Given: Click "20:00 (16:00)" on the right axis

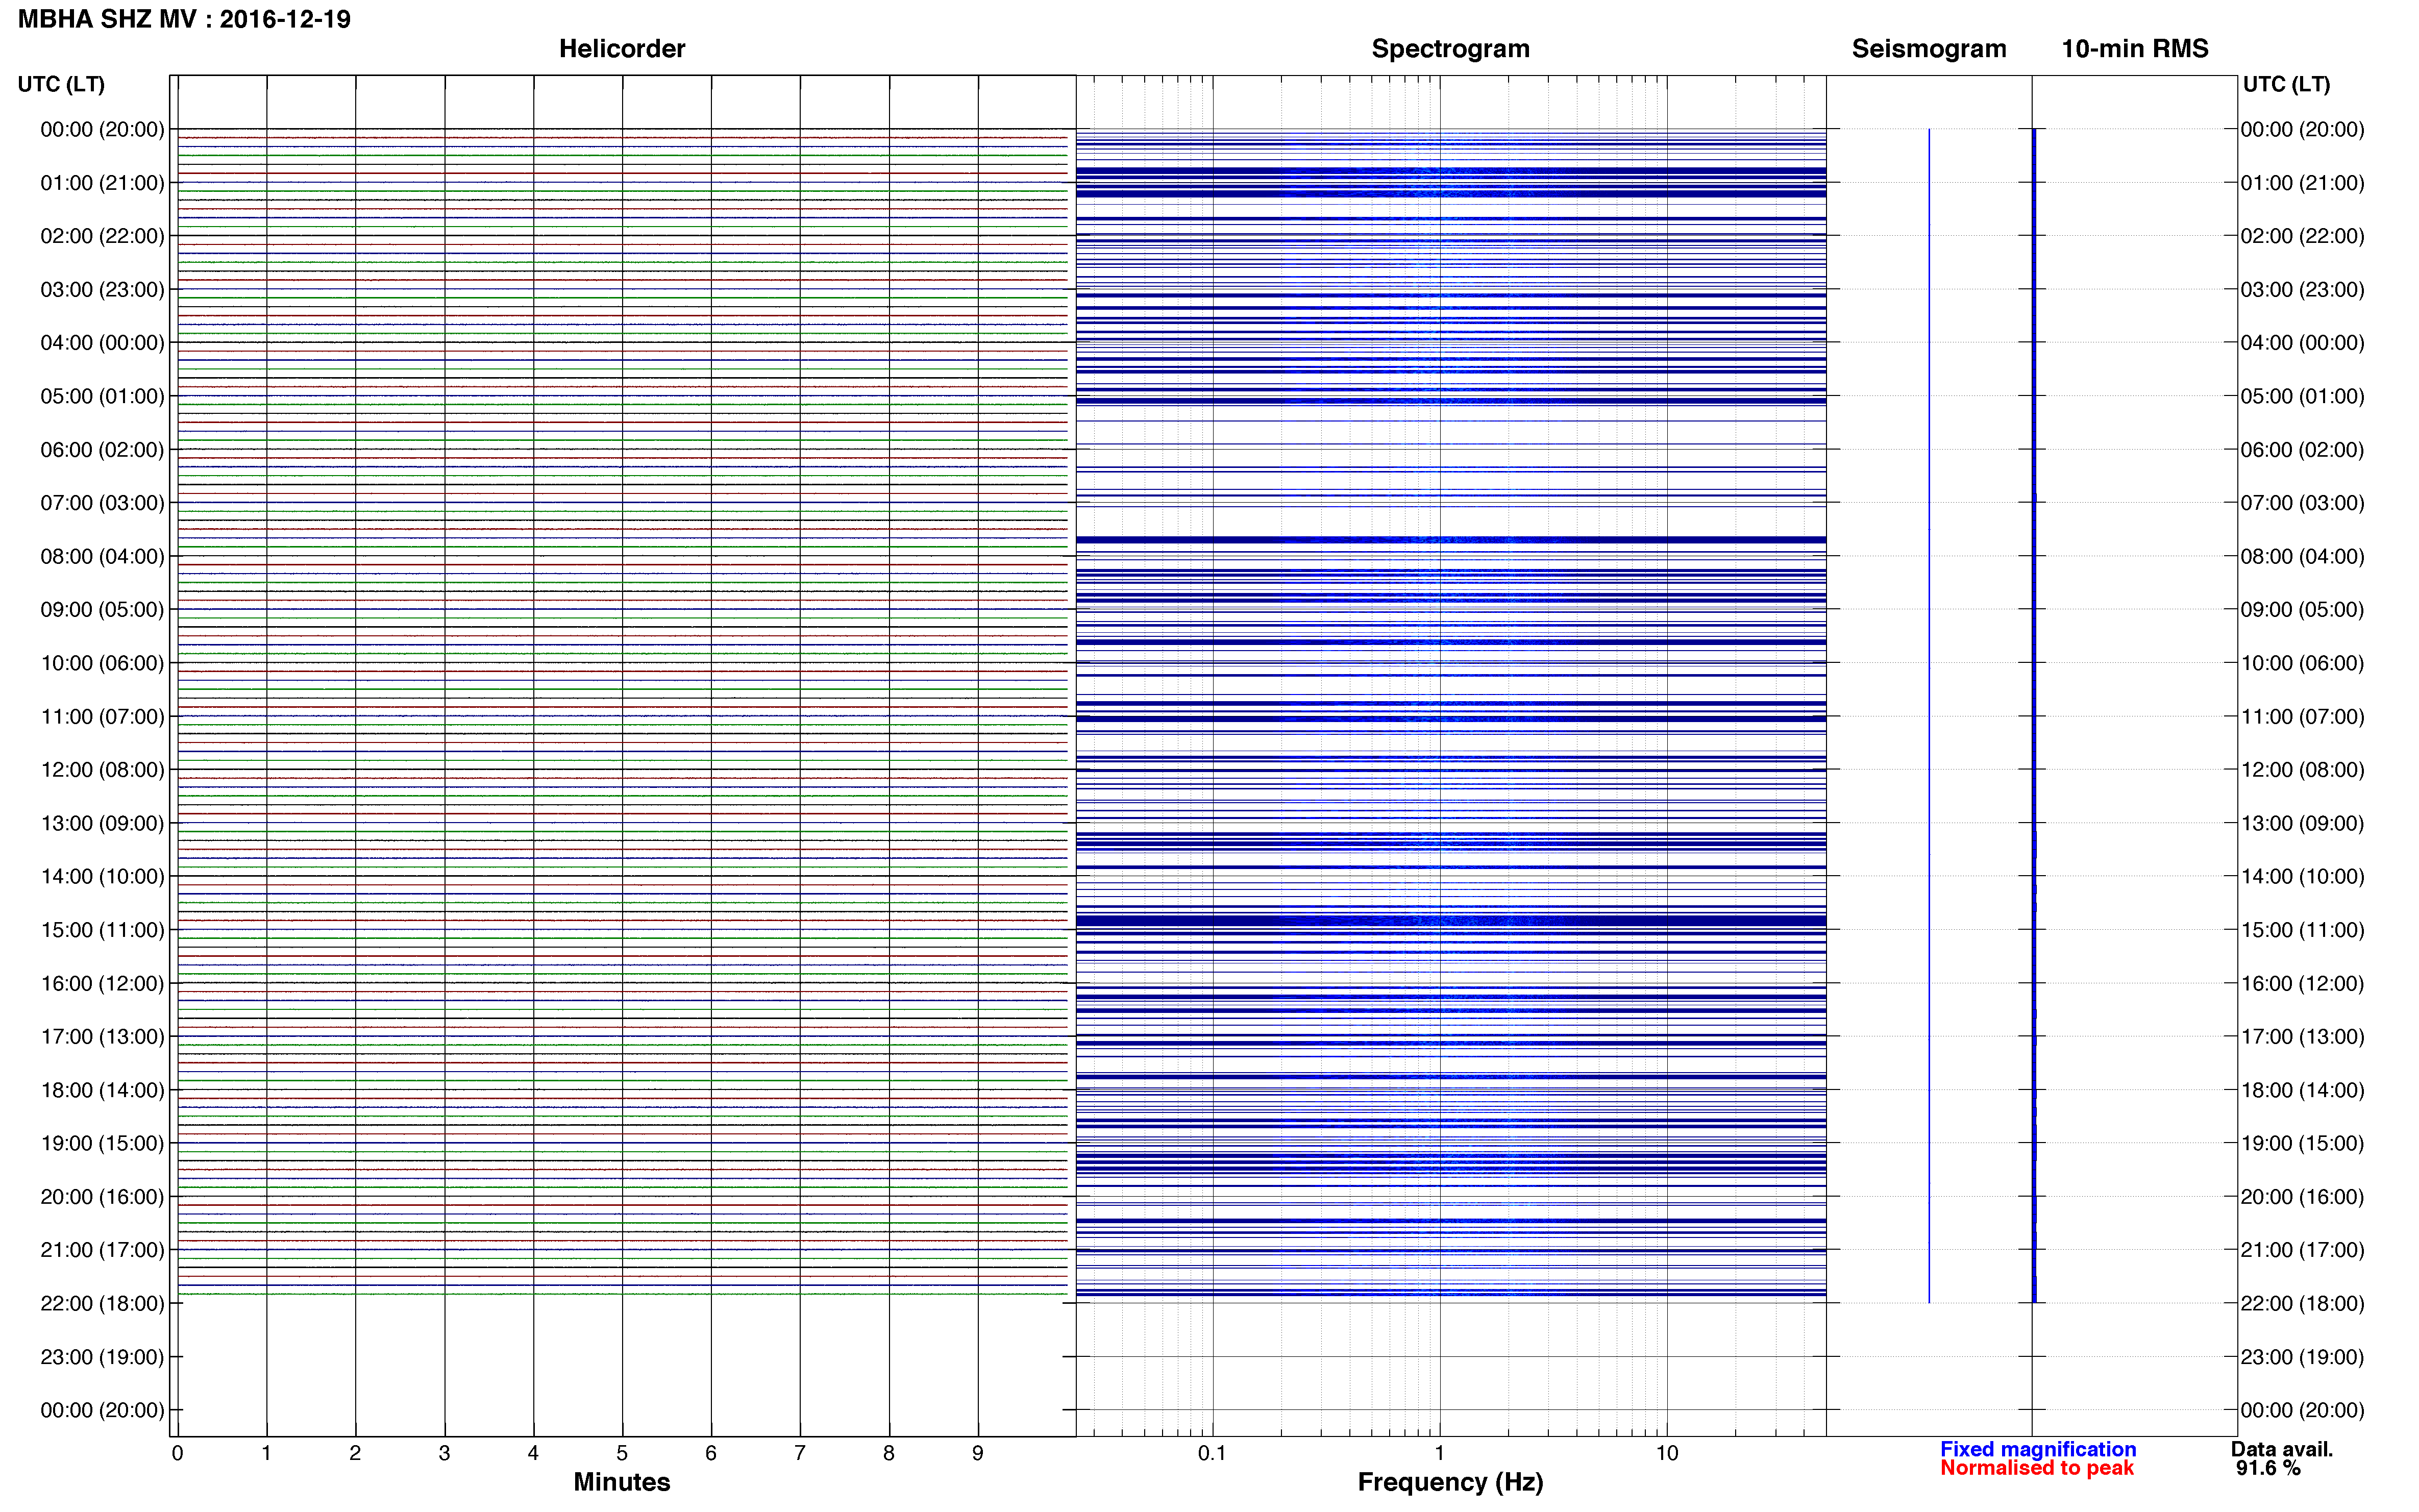Looking at the screenshot, I should 2302,1196.
